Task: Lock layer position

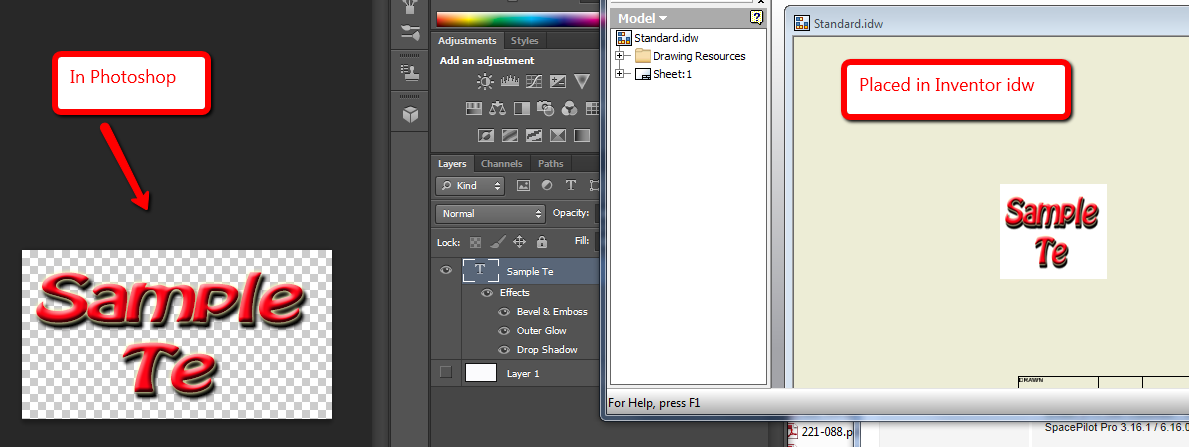Action: coord(519,242)
